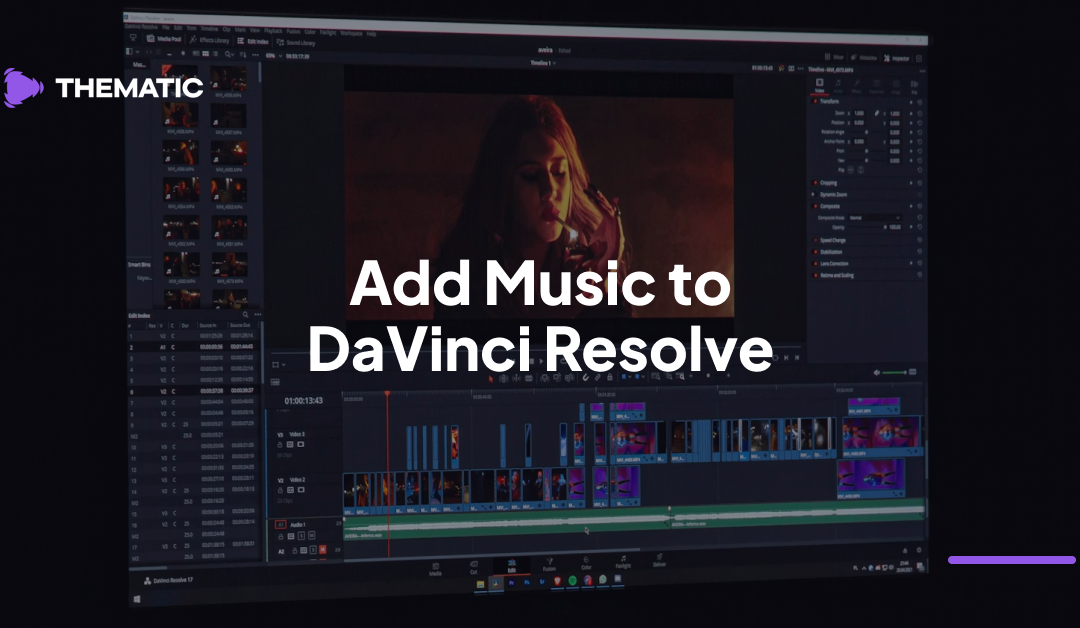Image resolution: width=1080 pixels, height=628 pixels.
Task: Open the Inspector panel
Action: tap(898, 57)
